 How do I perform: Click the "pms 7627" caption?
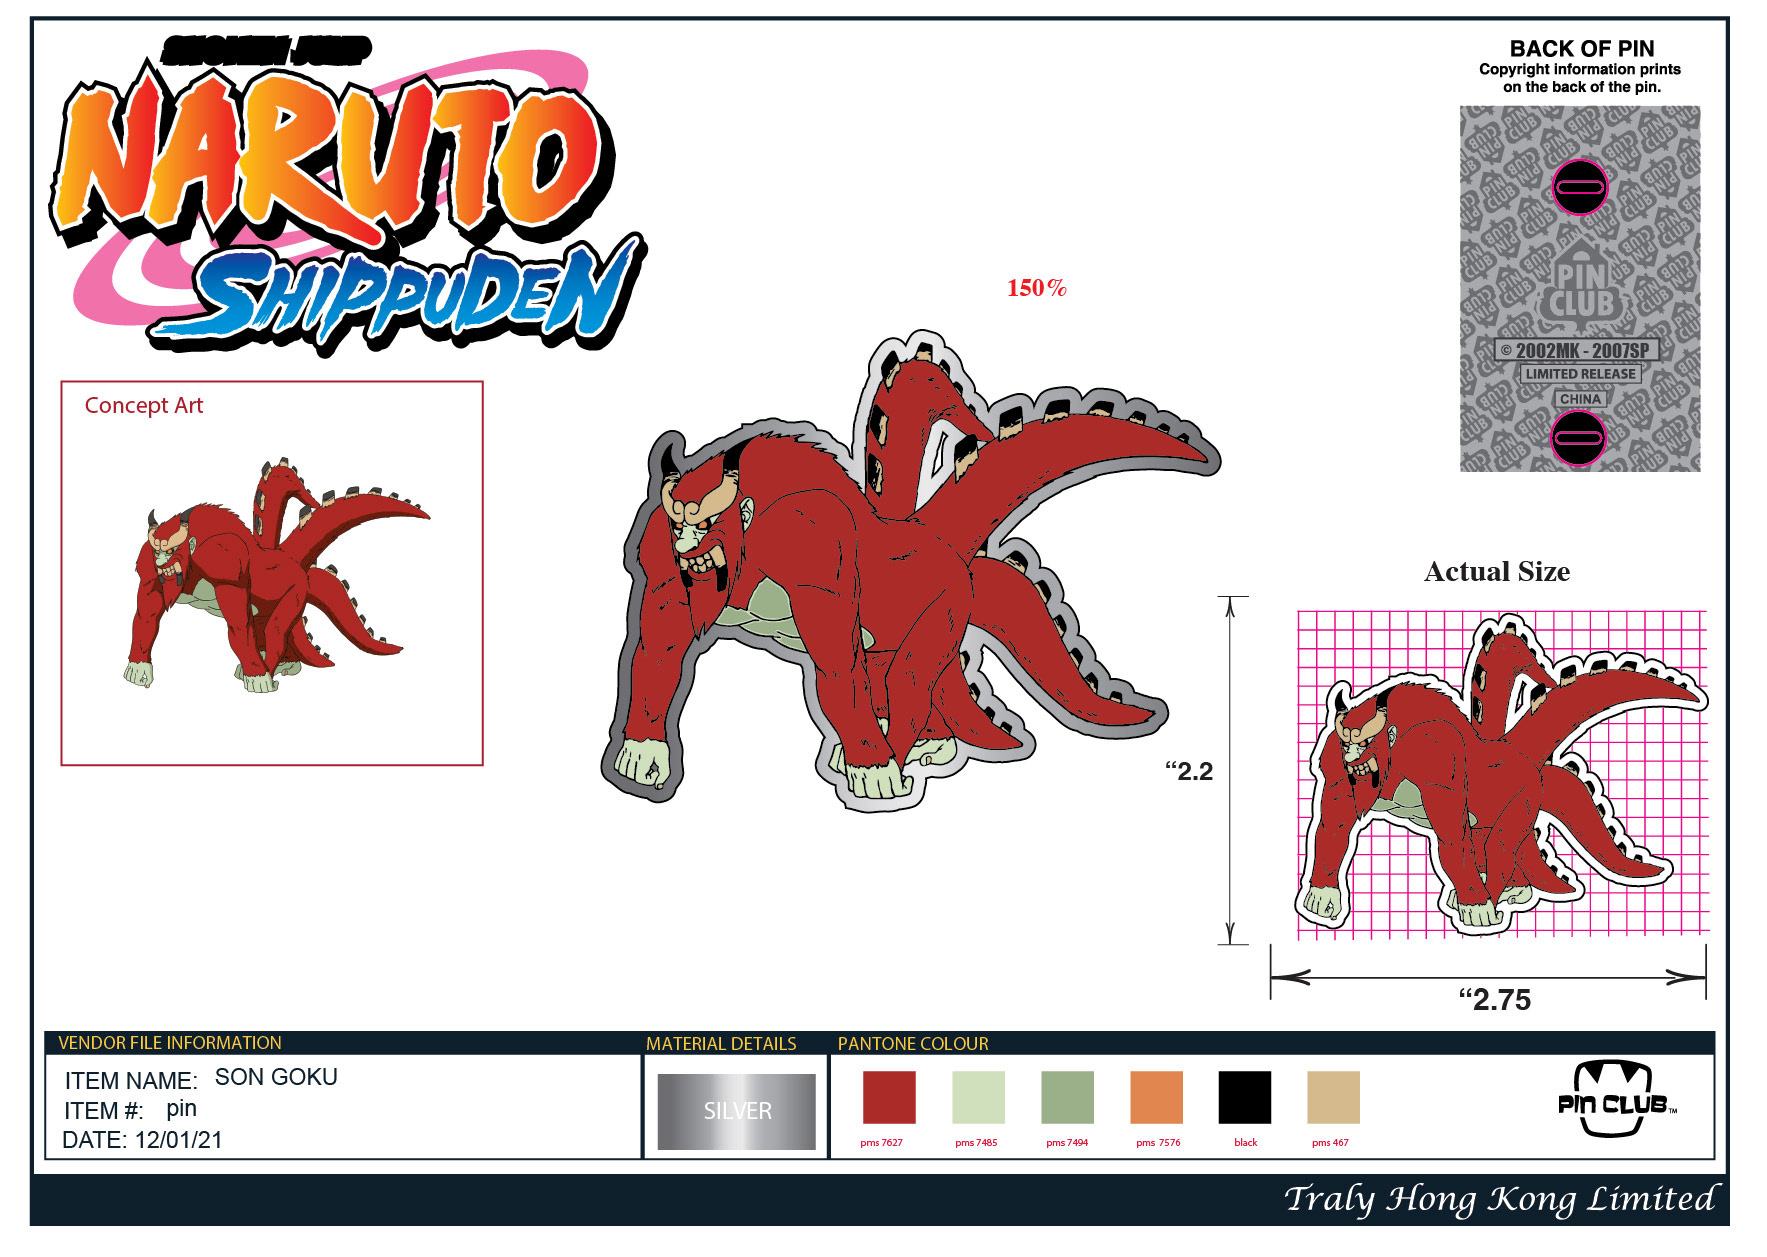(x=881, y=1142)
